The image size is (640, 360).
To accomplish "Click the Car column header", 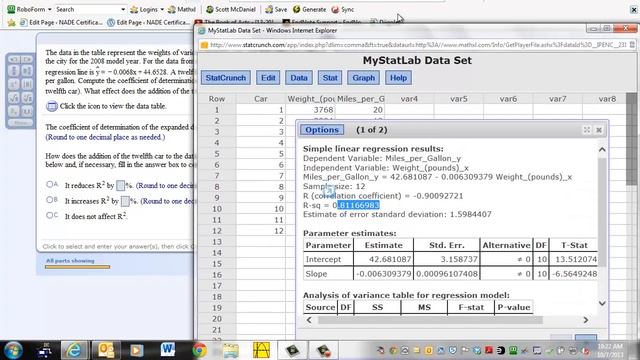I will [x=261, y=99].
